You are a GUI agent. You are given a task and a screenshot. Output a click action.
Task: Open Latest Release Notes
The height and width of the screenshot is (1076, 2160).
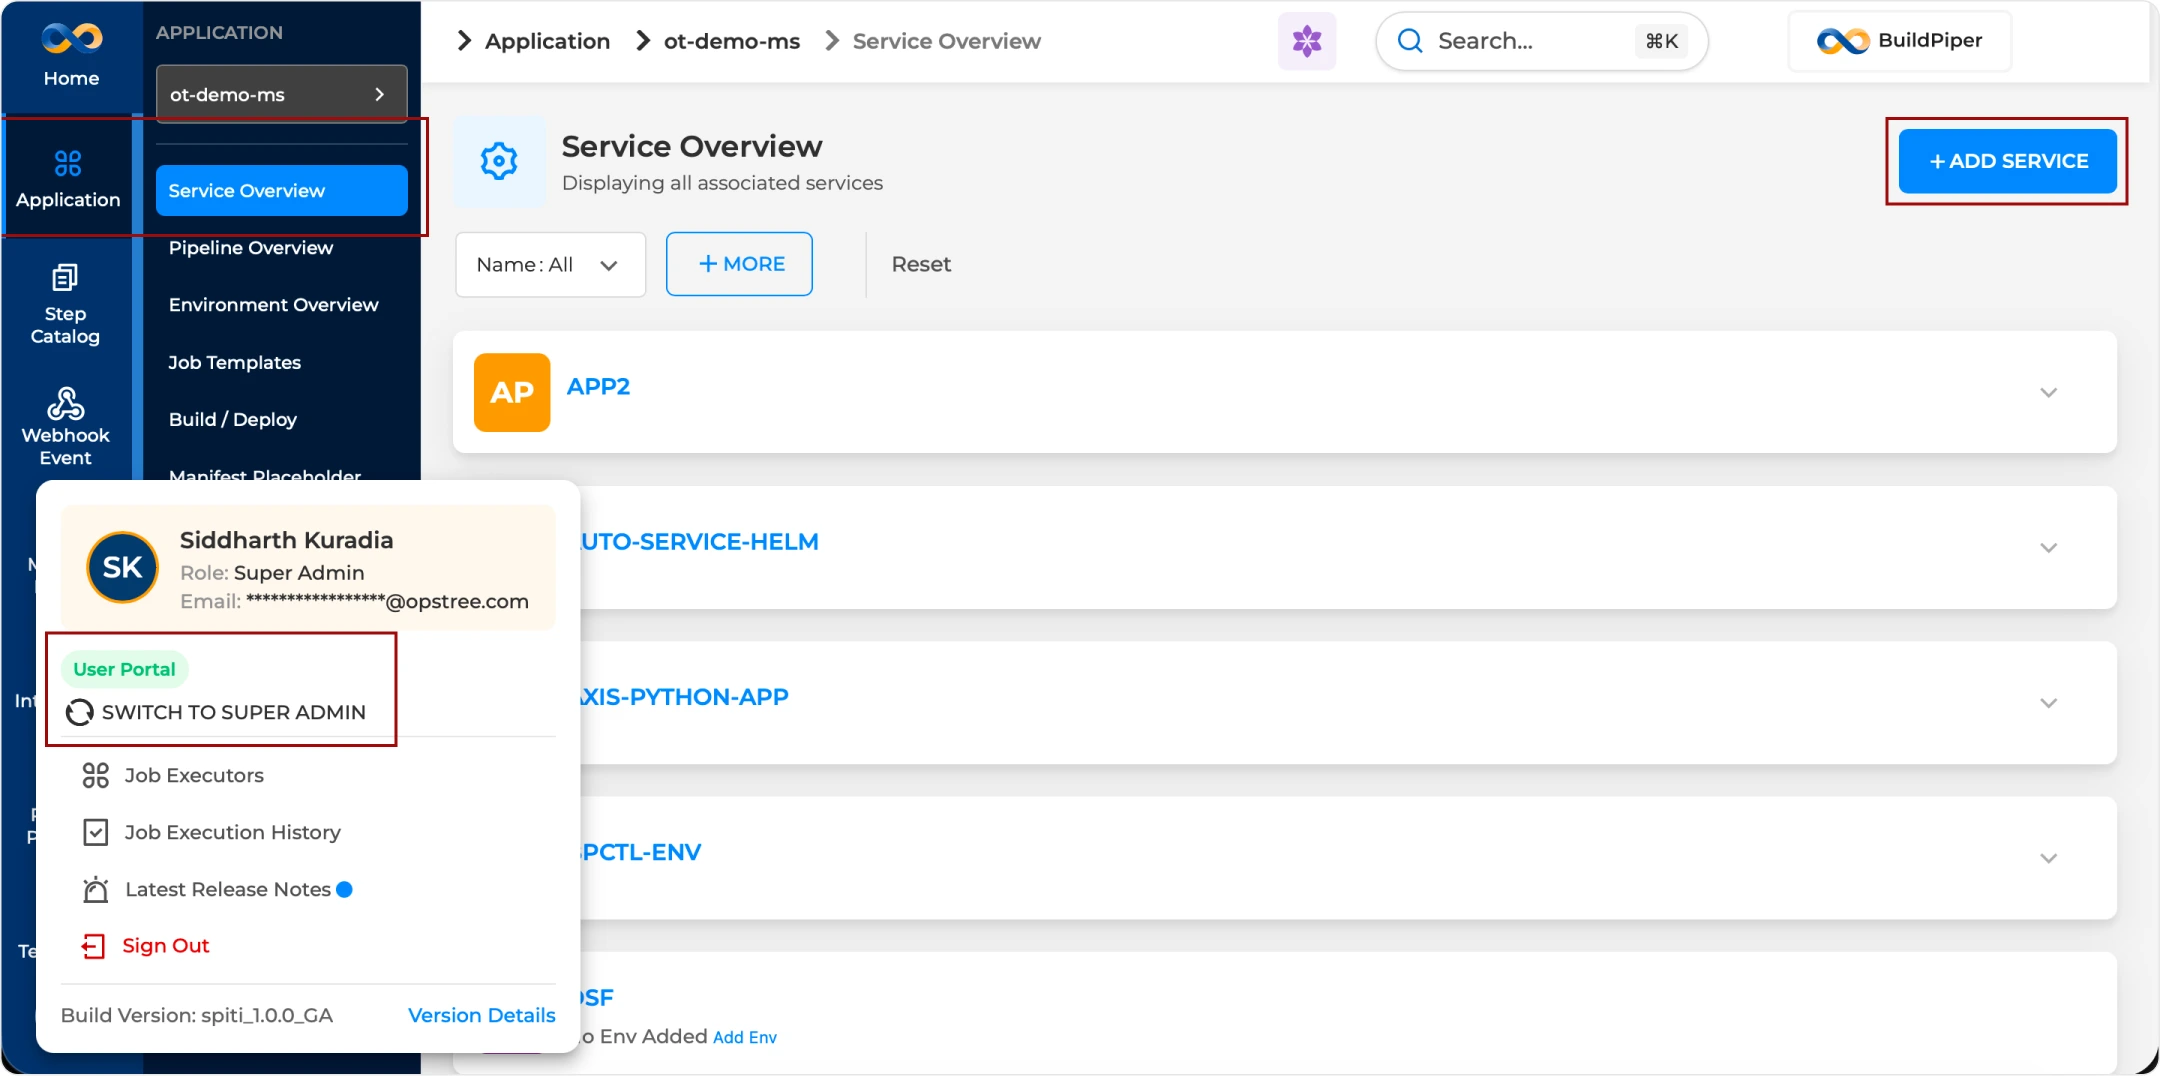[x=227, y=889]
